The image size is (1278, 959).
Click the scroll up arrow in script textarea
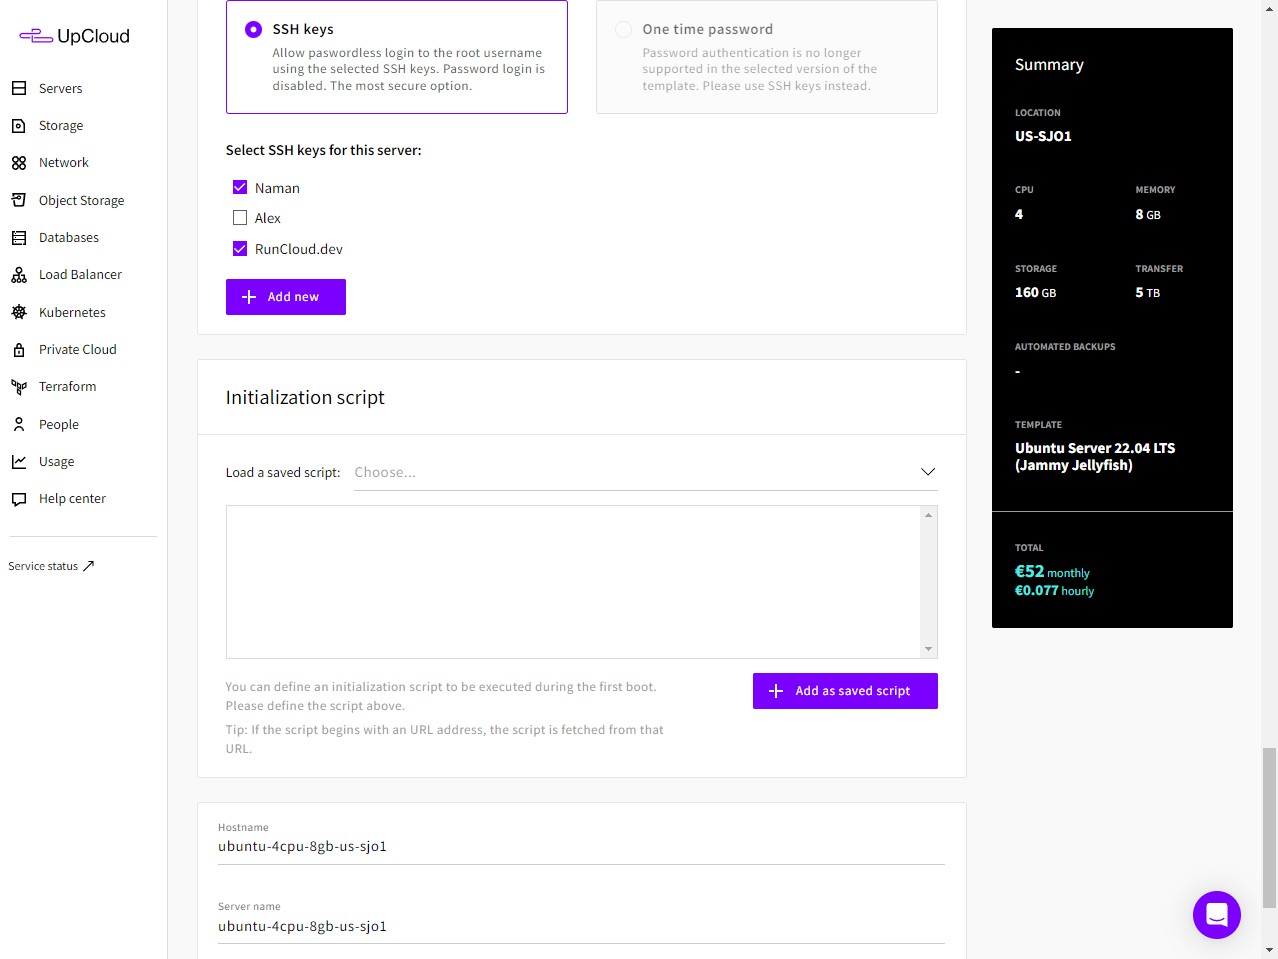pos(928,515)
